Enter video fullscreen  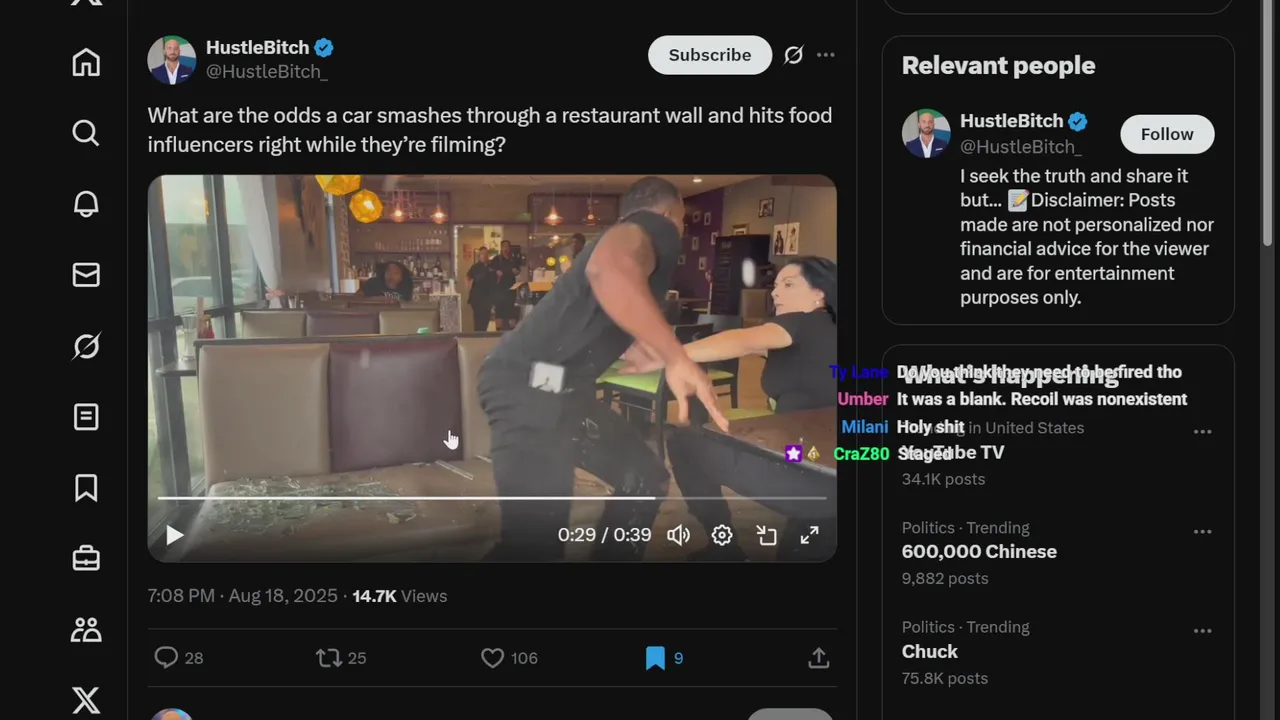810,535
